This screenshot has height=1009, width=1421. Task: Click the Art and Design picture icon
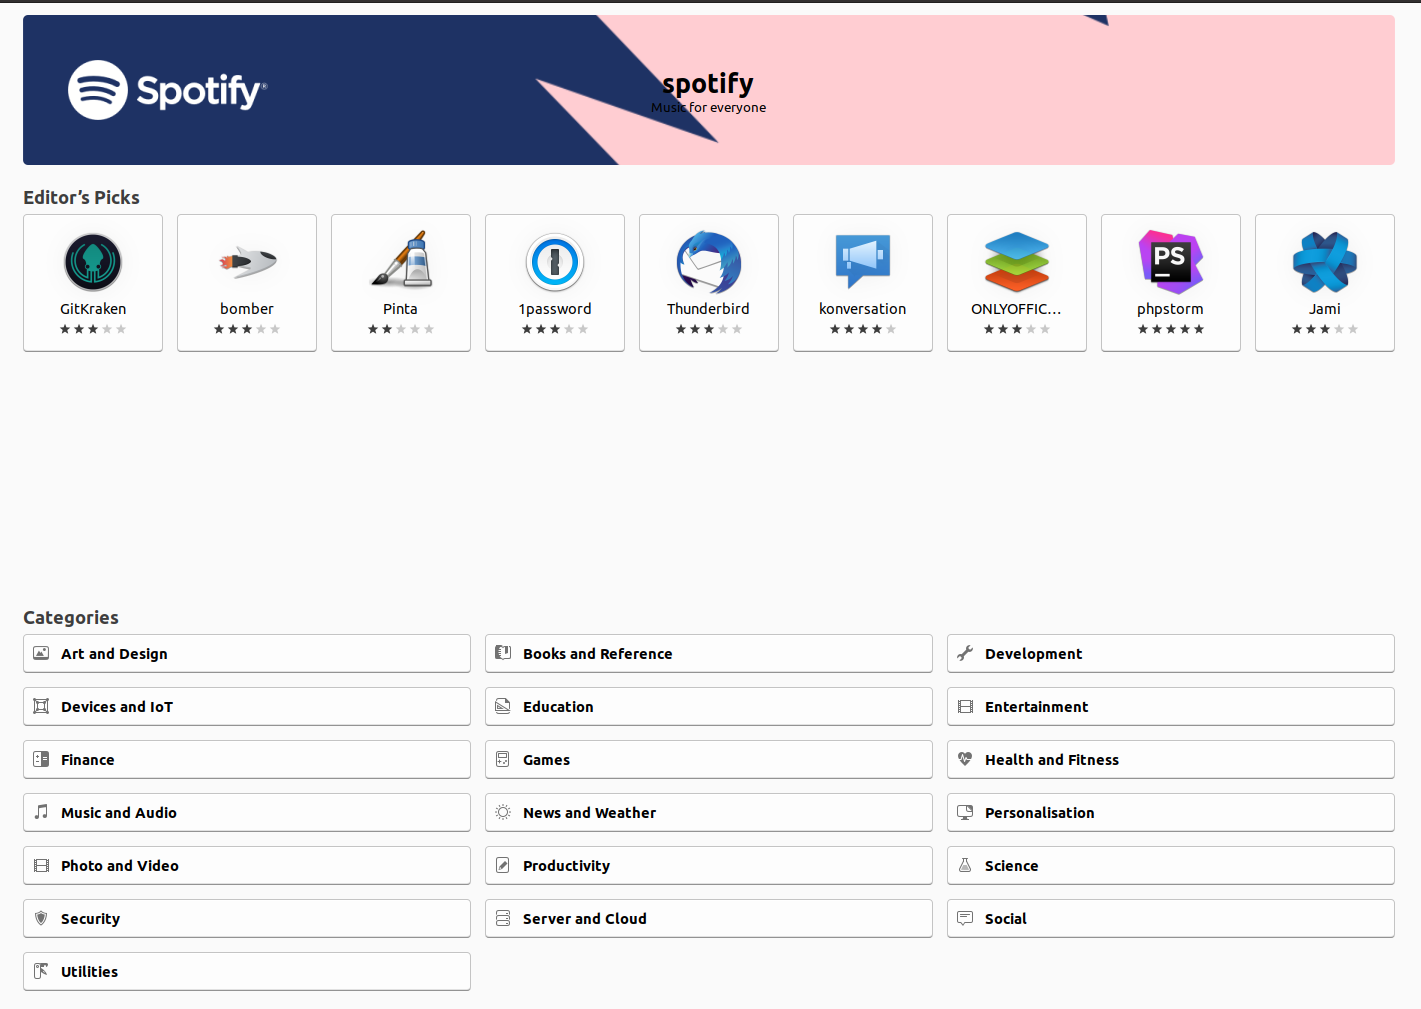41,653
